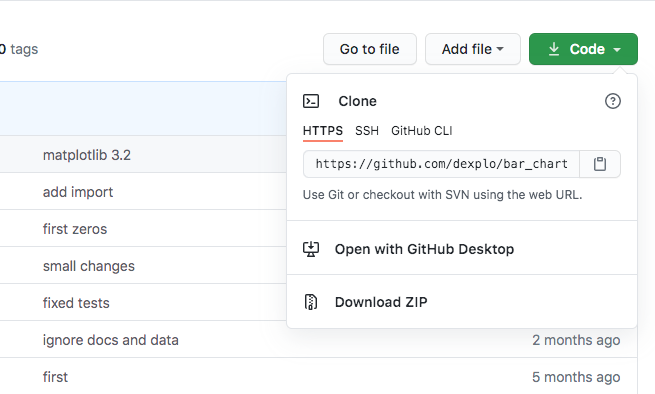Screen dimensions: 655x394
Task: Switch to the GitHub CLI tab
Action: point(421,131)
